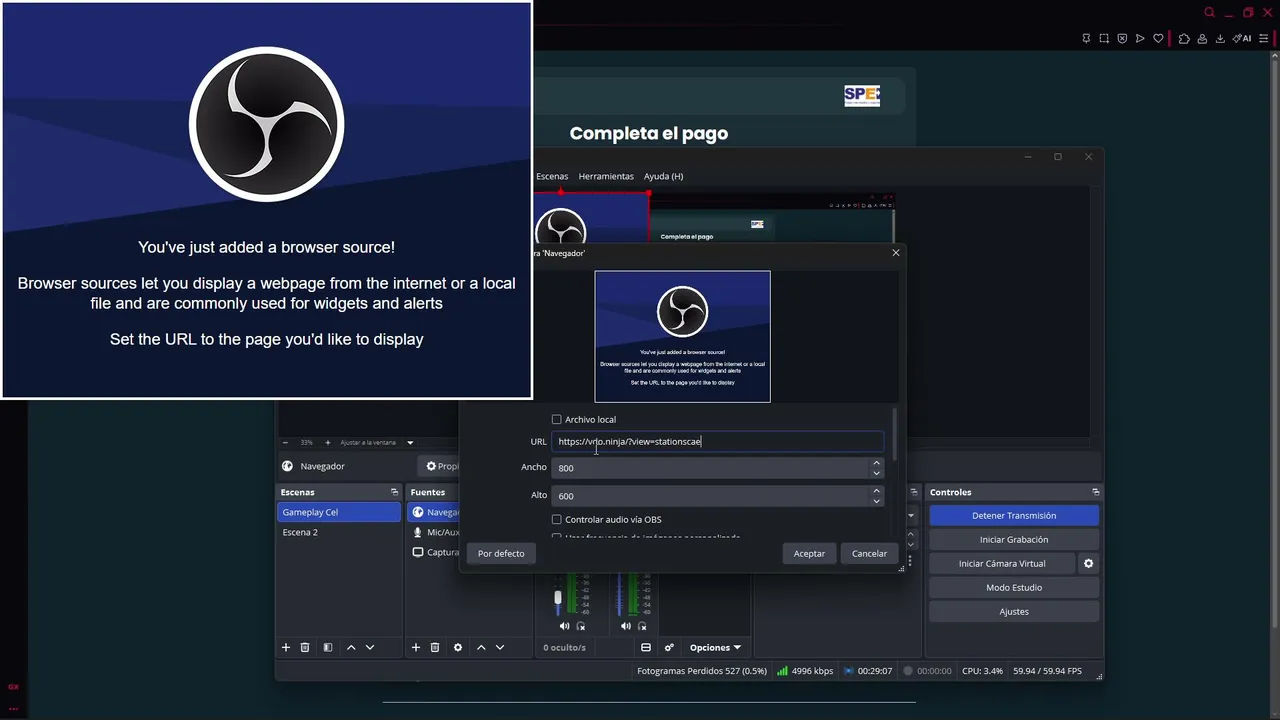Increase the Ancho value with up arrow
This screenshot has width=1280, height=720.
(876, 463)
